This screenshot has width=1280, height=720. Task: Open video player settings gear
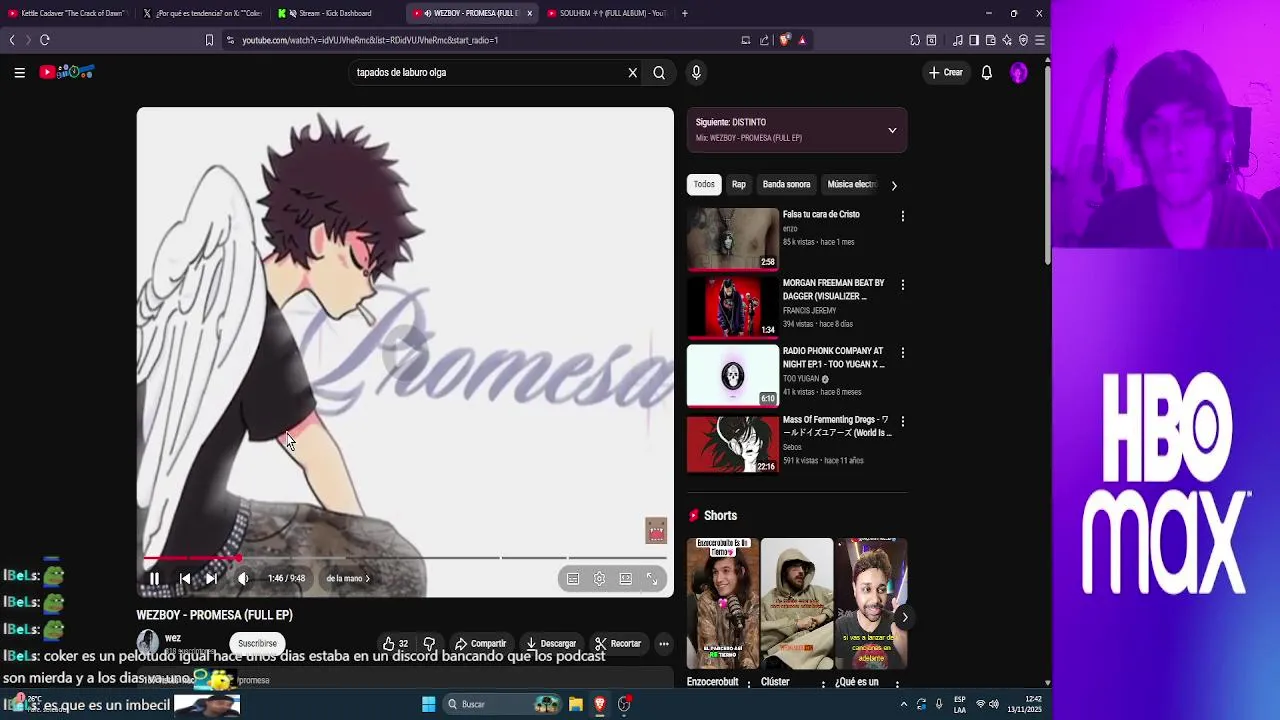(x=599, y=578)
